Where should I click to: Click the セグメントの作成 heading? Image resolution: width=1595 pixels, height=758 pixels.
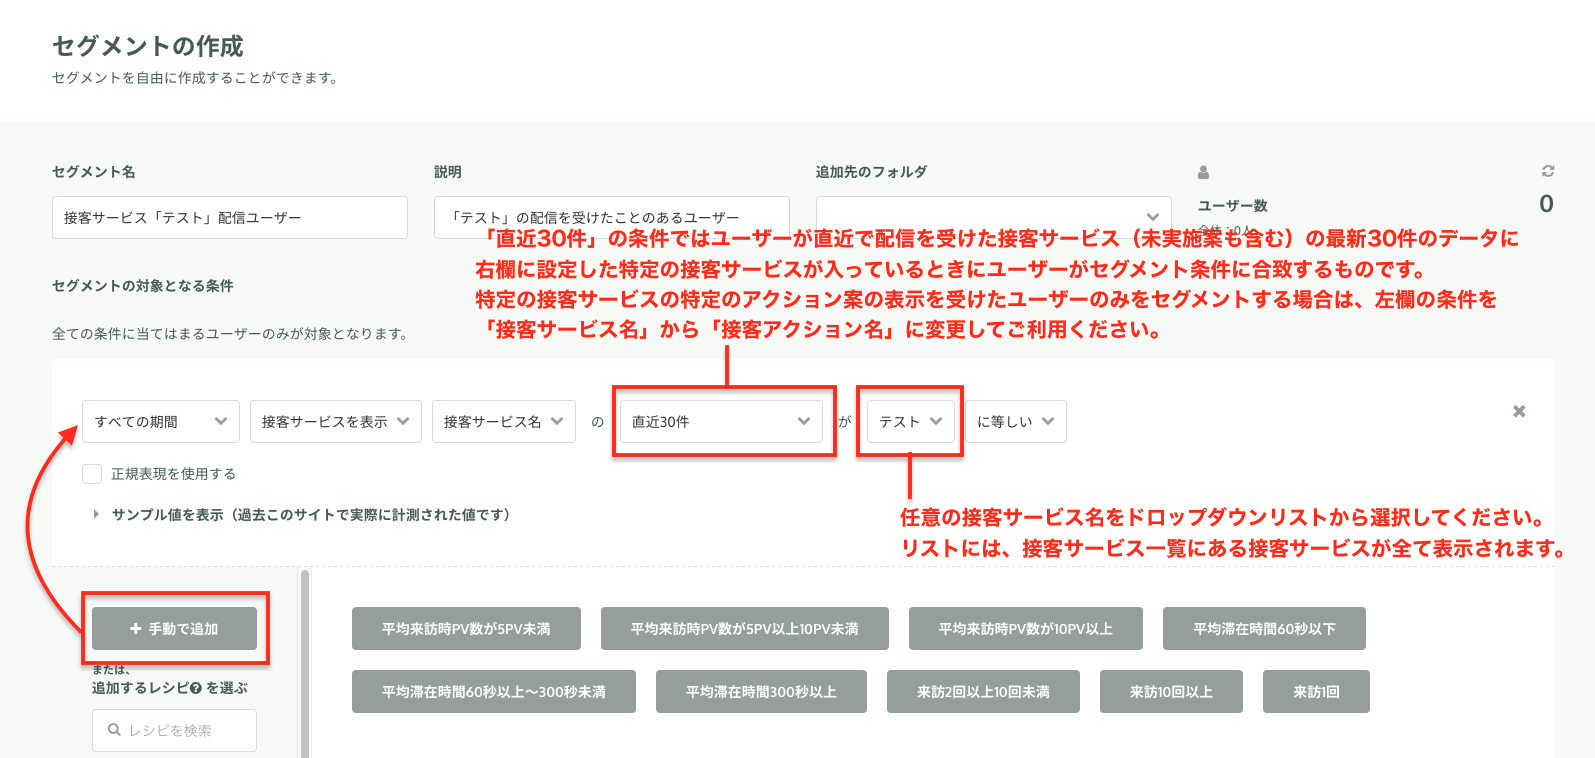click(148, 46)
